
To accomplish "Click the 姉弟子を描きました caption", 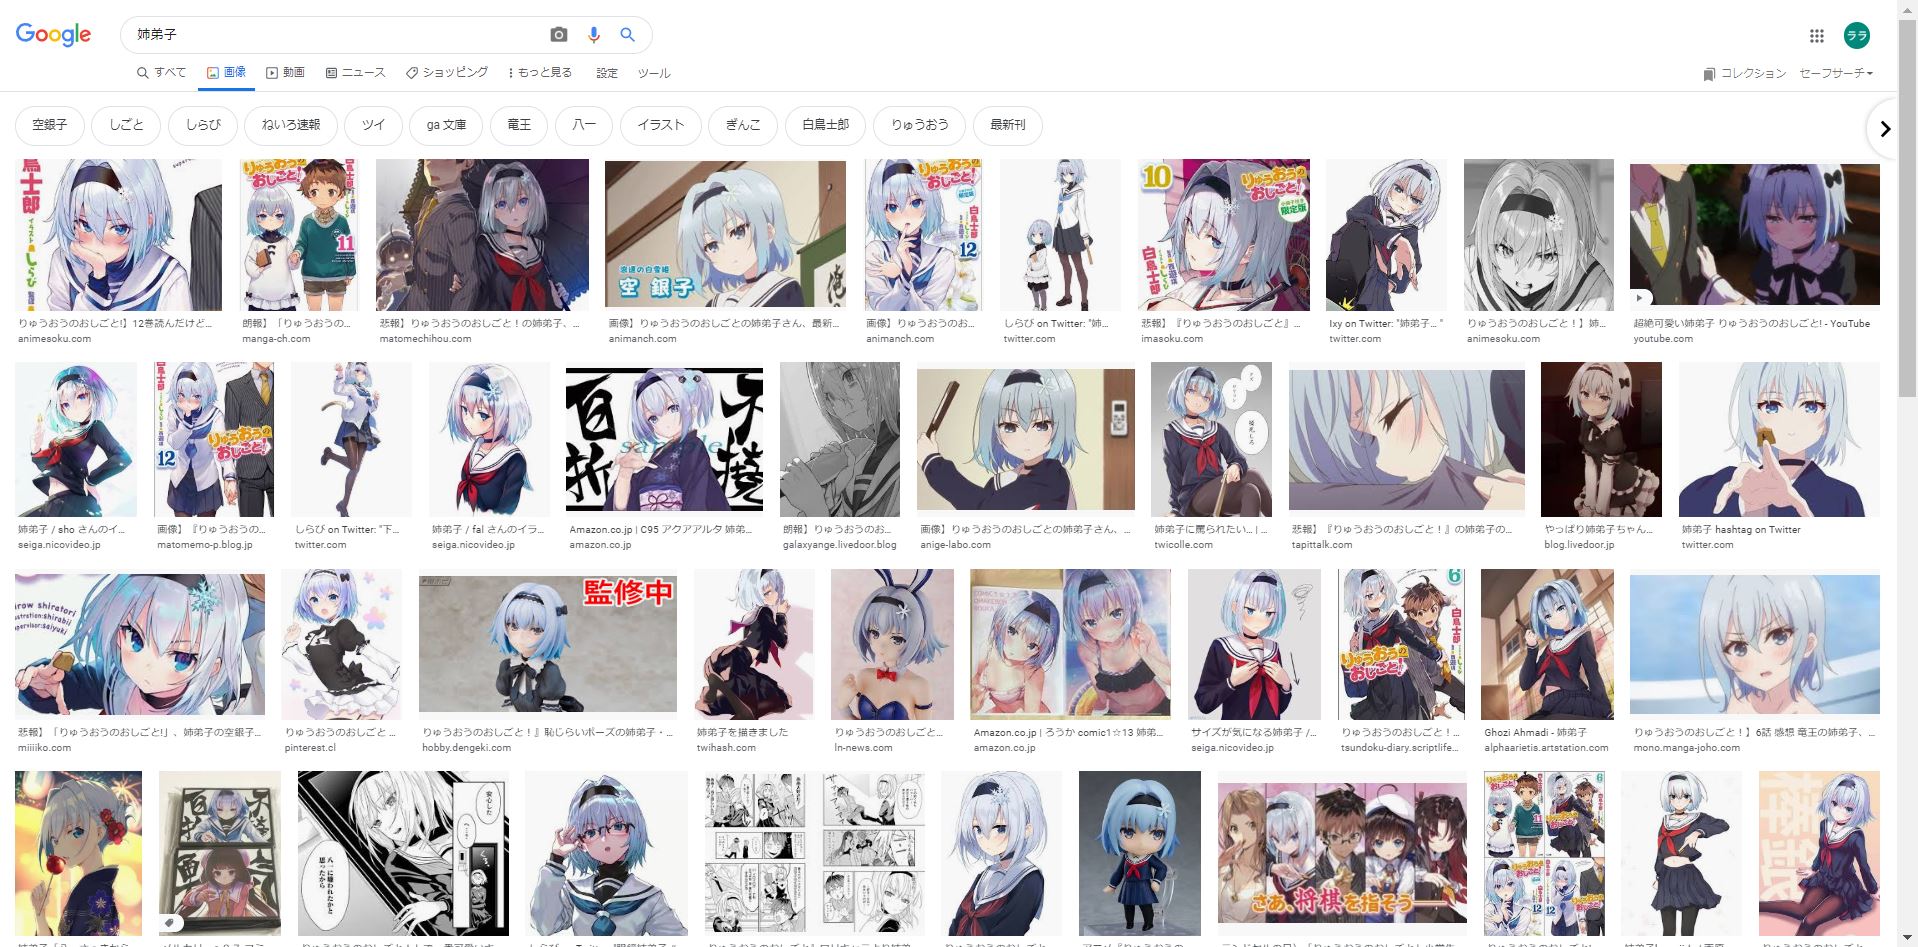I will pos(742,732).
